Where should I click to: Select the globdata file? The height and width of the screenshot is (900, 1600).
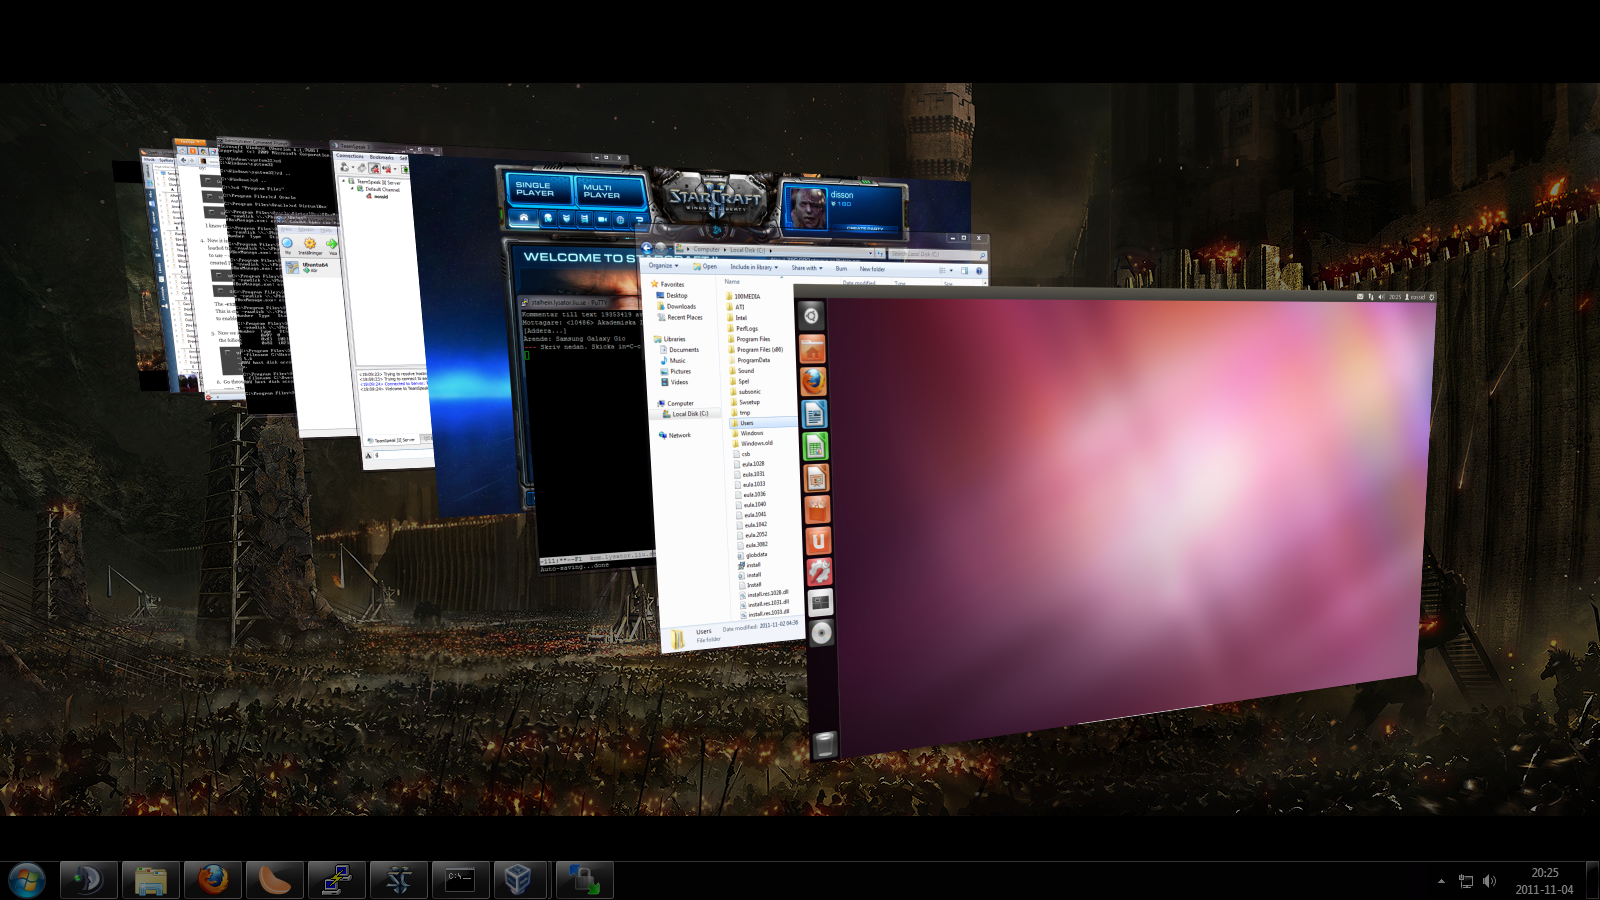[x=752, y=555]
